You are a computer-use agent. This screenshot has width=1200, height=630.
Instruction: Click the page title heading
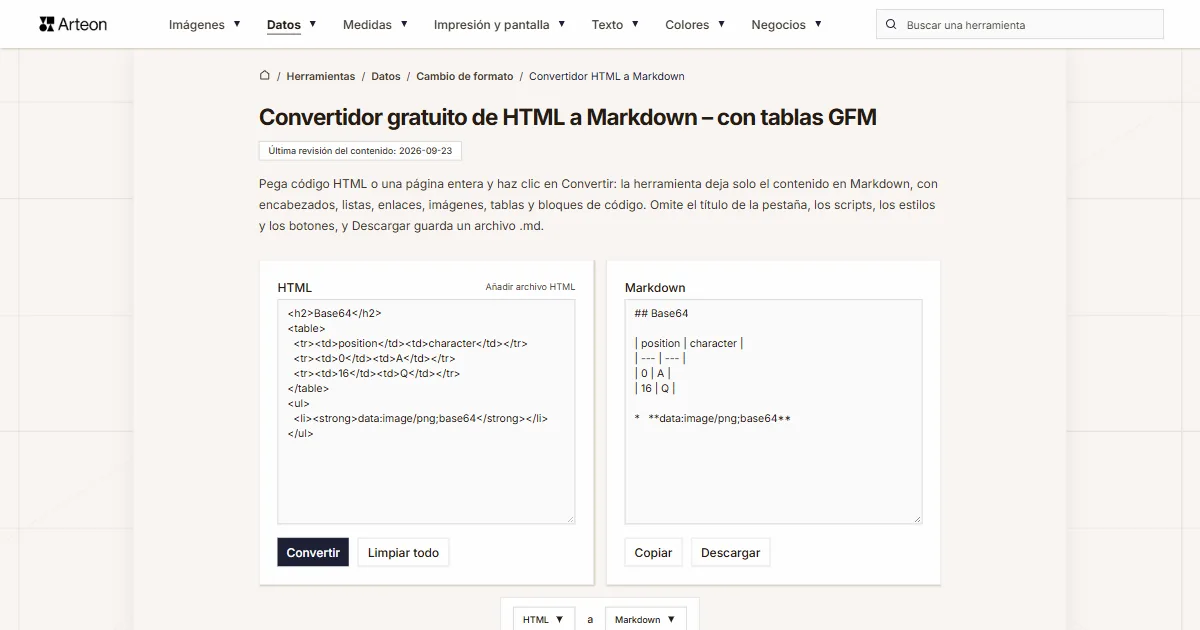point(568,117)
